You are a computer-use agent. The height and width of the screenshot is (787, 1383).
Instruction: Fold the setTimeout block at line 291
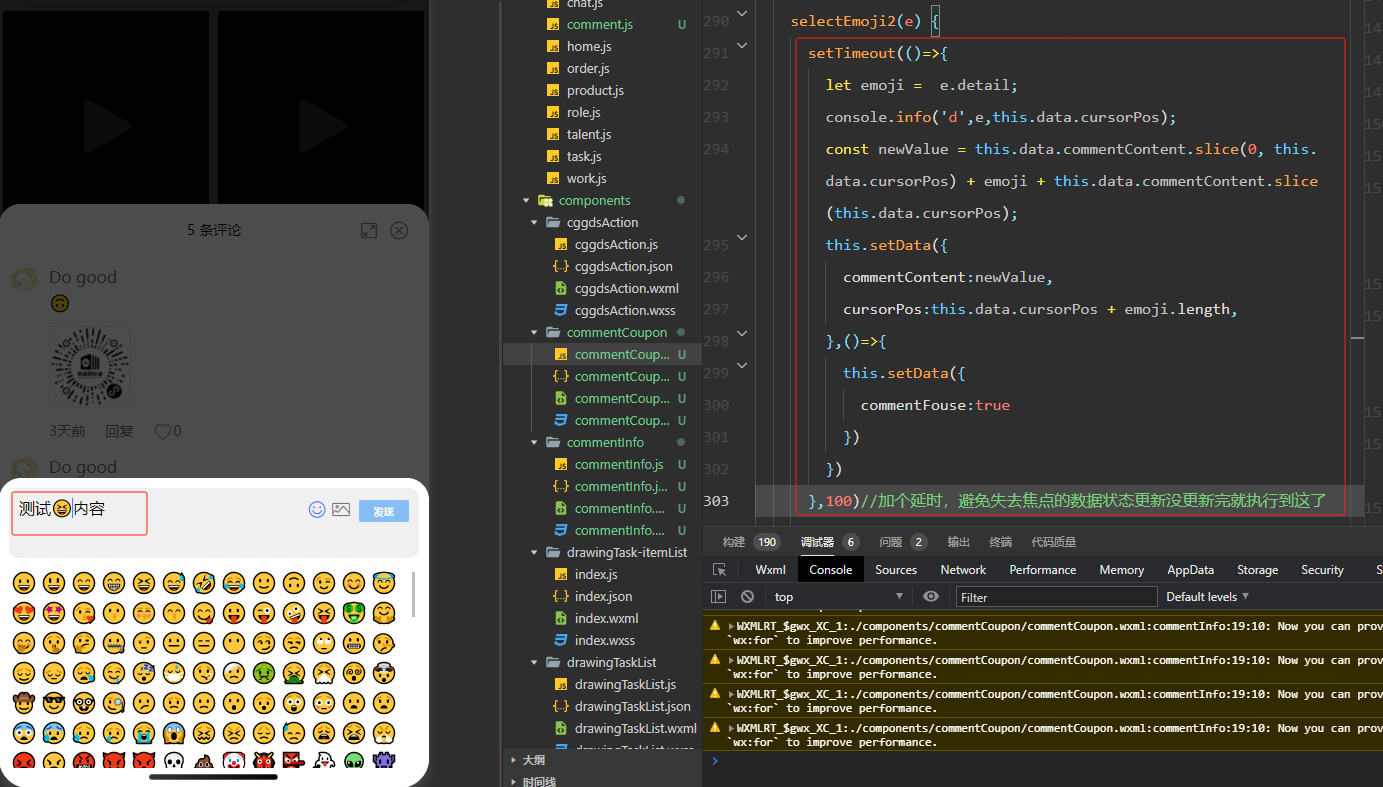(742, 45)
